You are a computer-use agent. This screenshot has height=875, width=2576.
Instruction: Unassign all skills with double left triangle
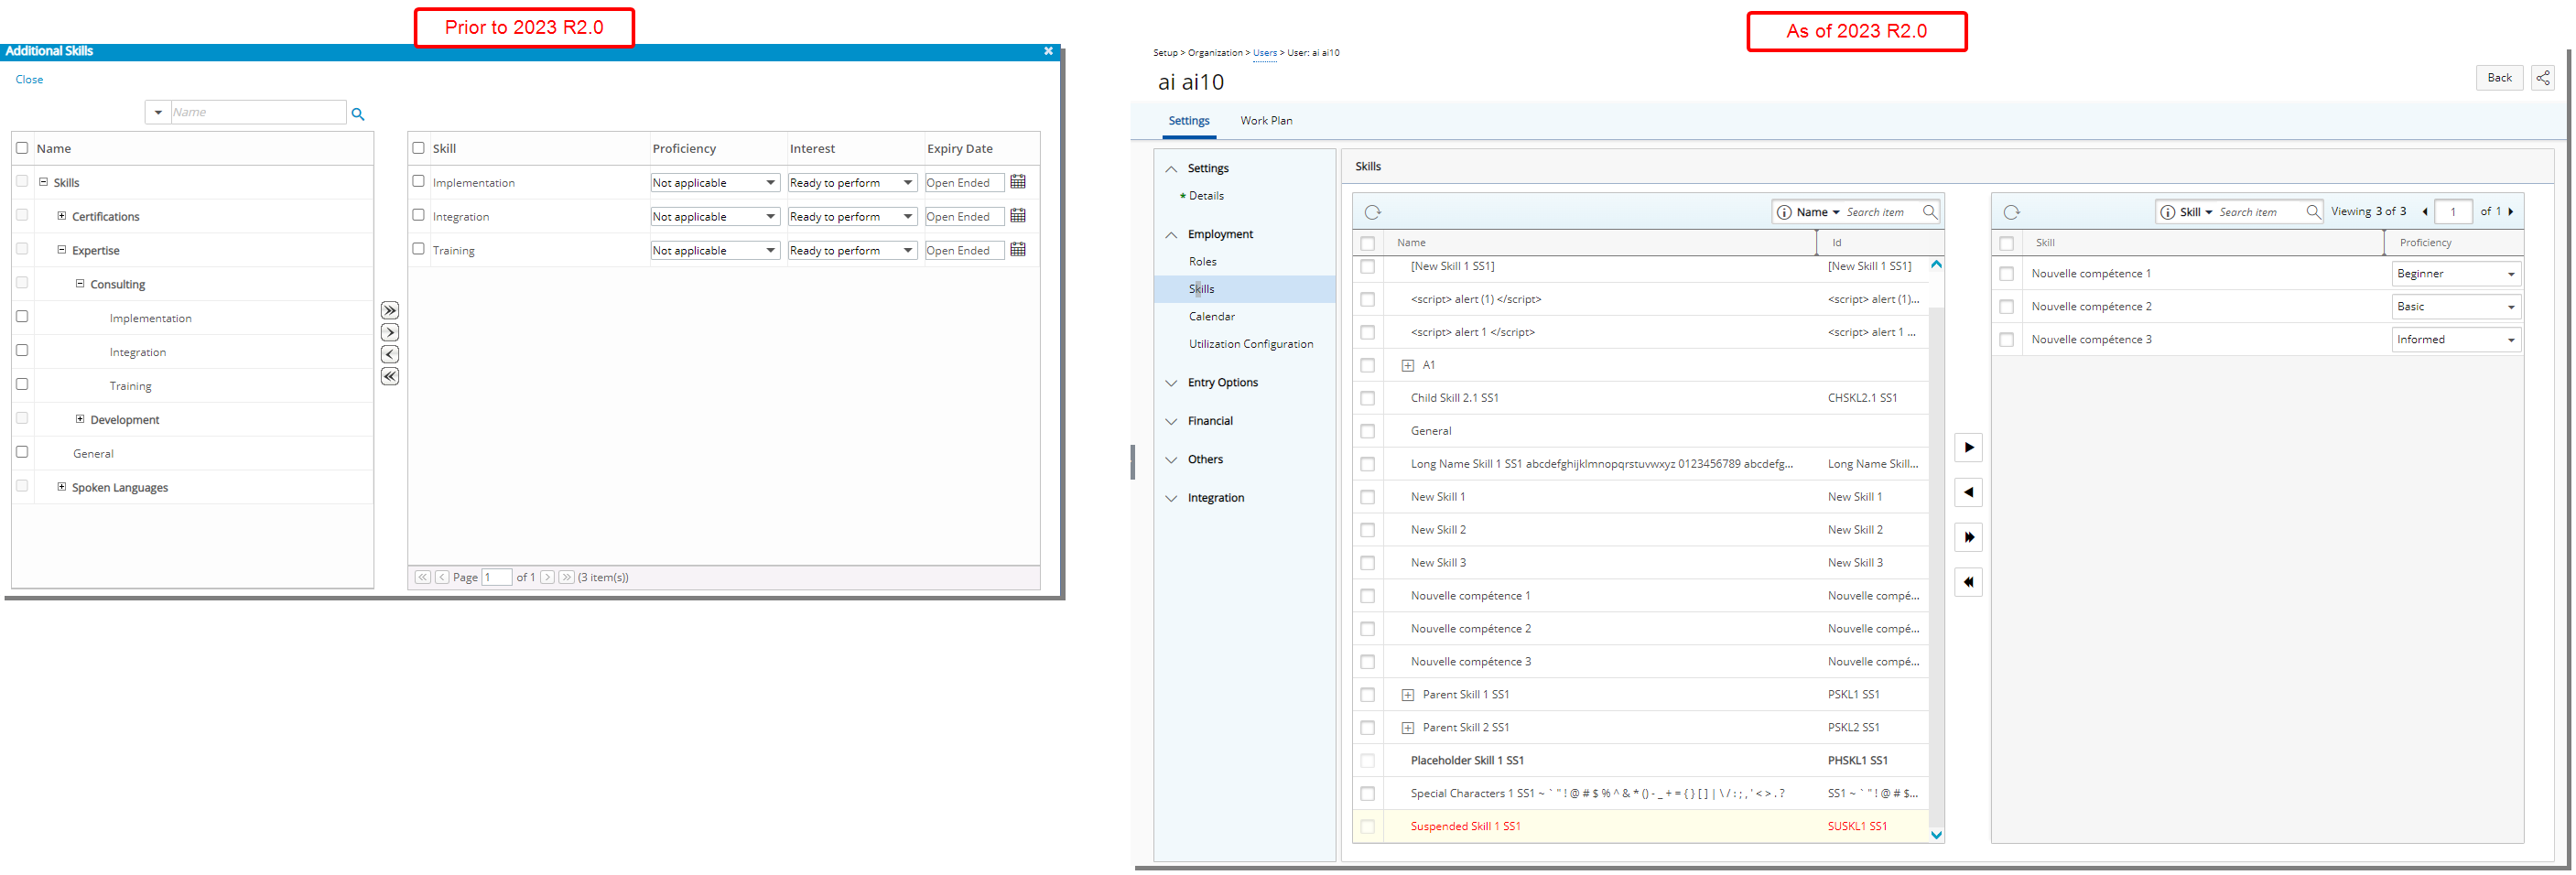click(x=1969, y=583)
